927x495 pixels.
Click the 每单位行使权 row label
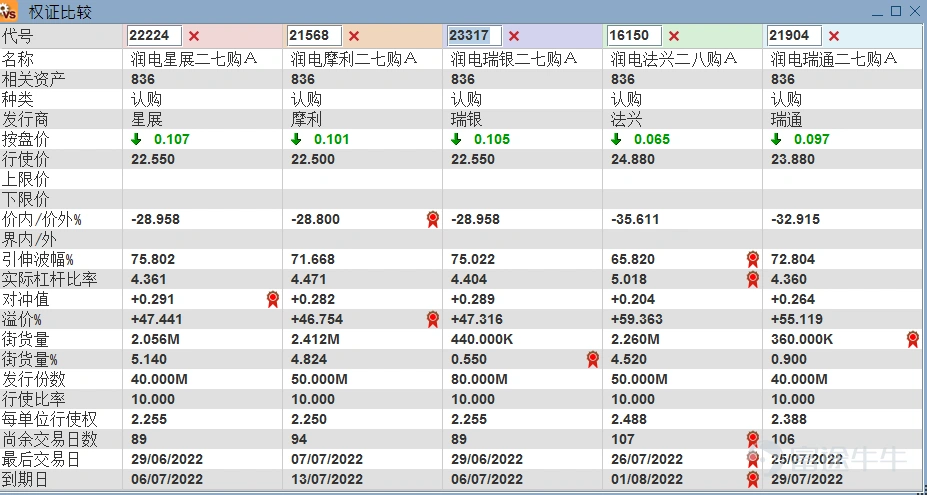pos(50,419)
